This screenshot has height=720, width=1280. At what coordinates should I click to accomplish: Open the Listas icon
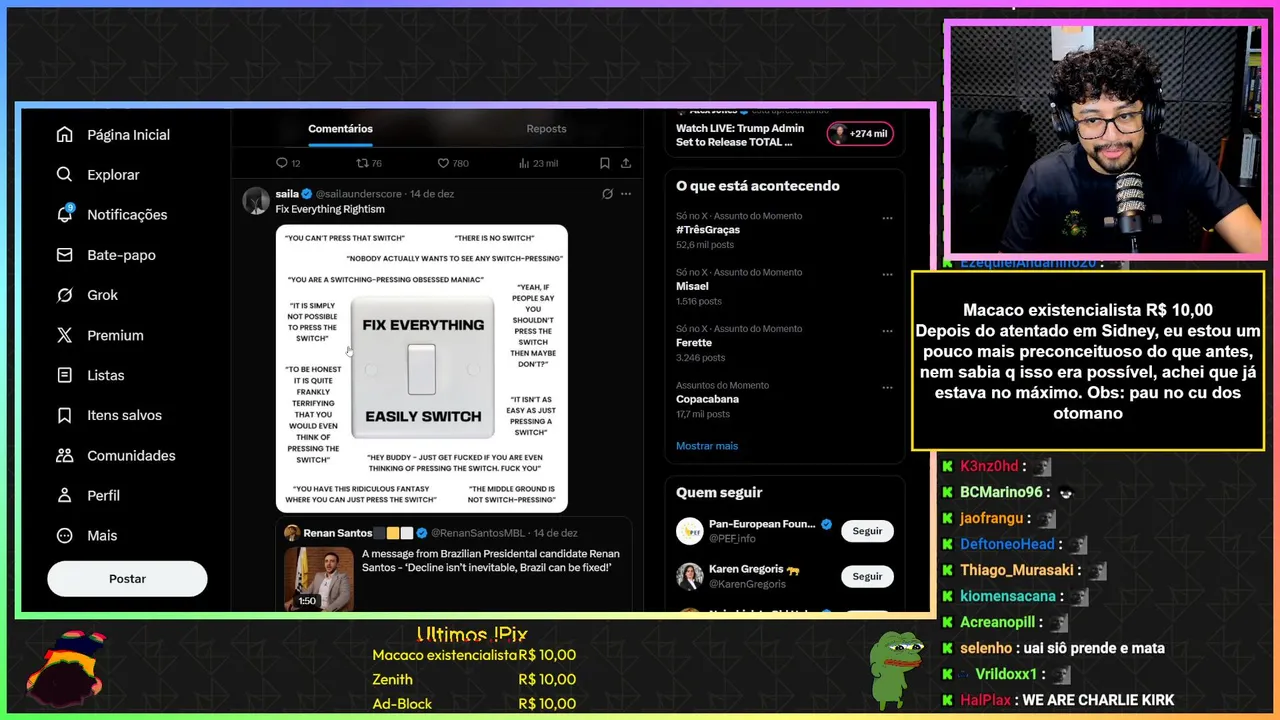65,375
